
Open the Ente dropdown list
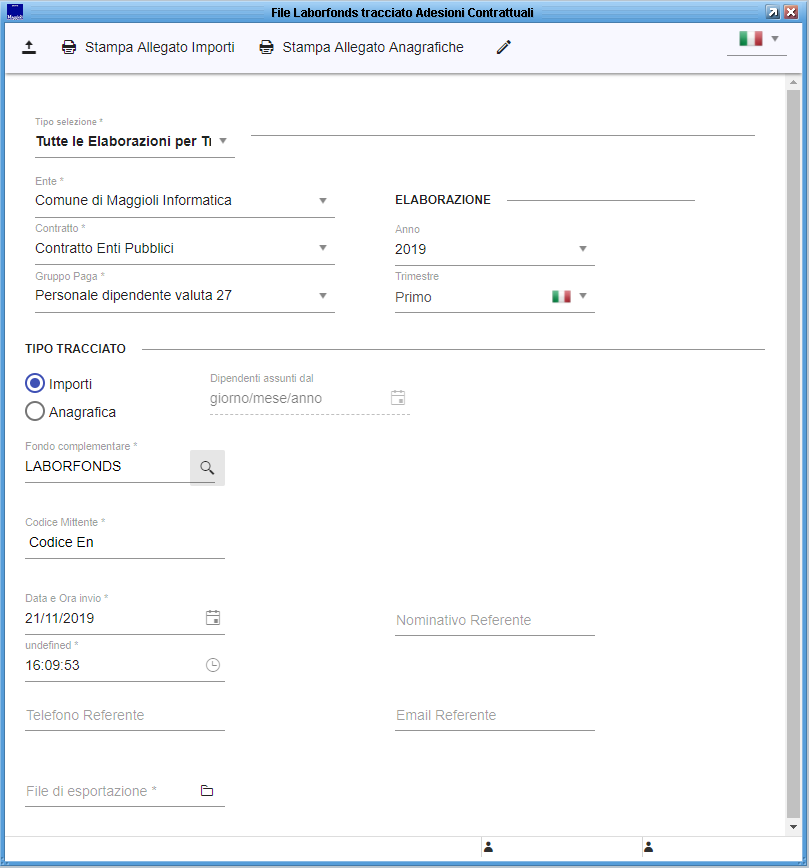point(323,201)
